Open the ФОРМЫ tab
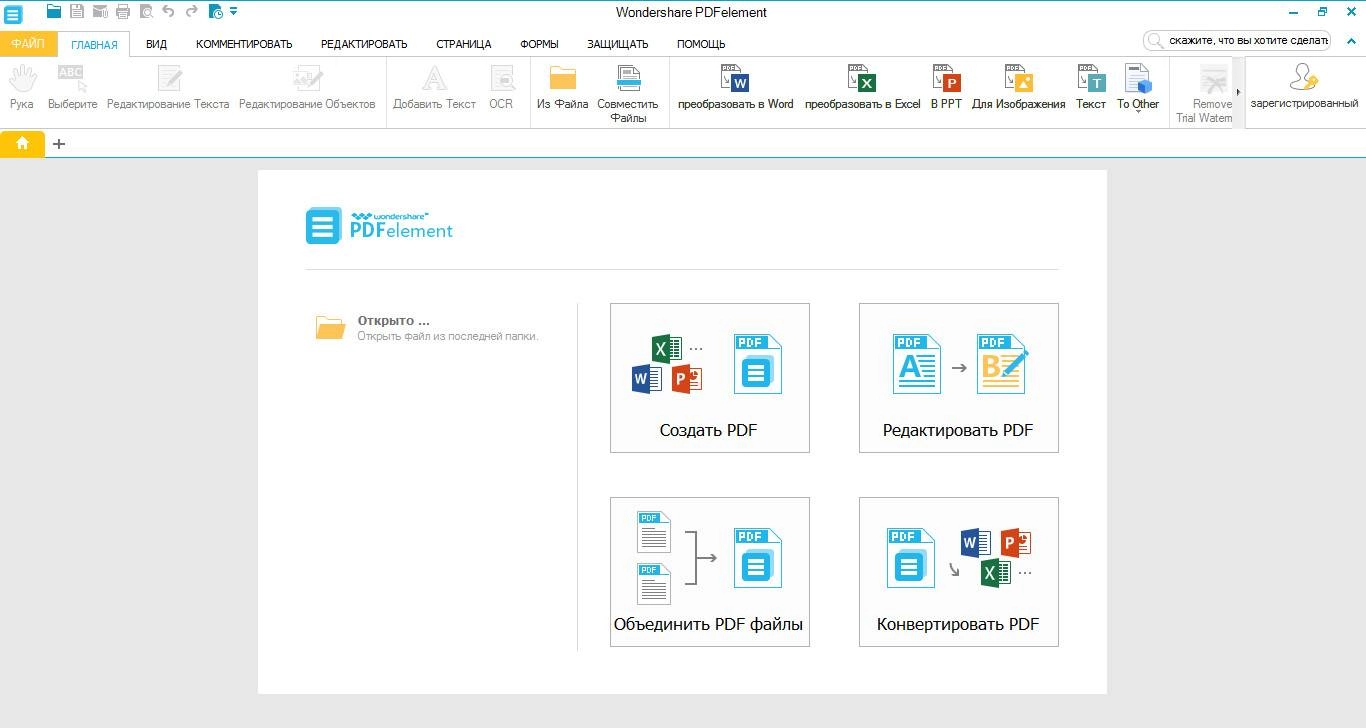This screenshot has height=728, width=1366. click(x=539, y=44)
